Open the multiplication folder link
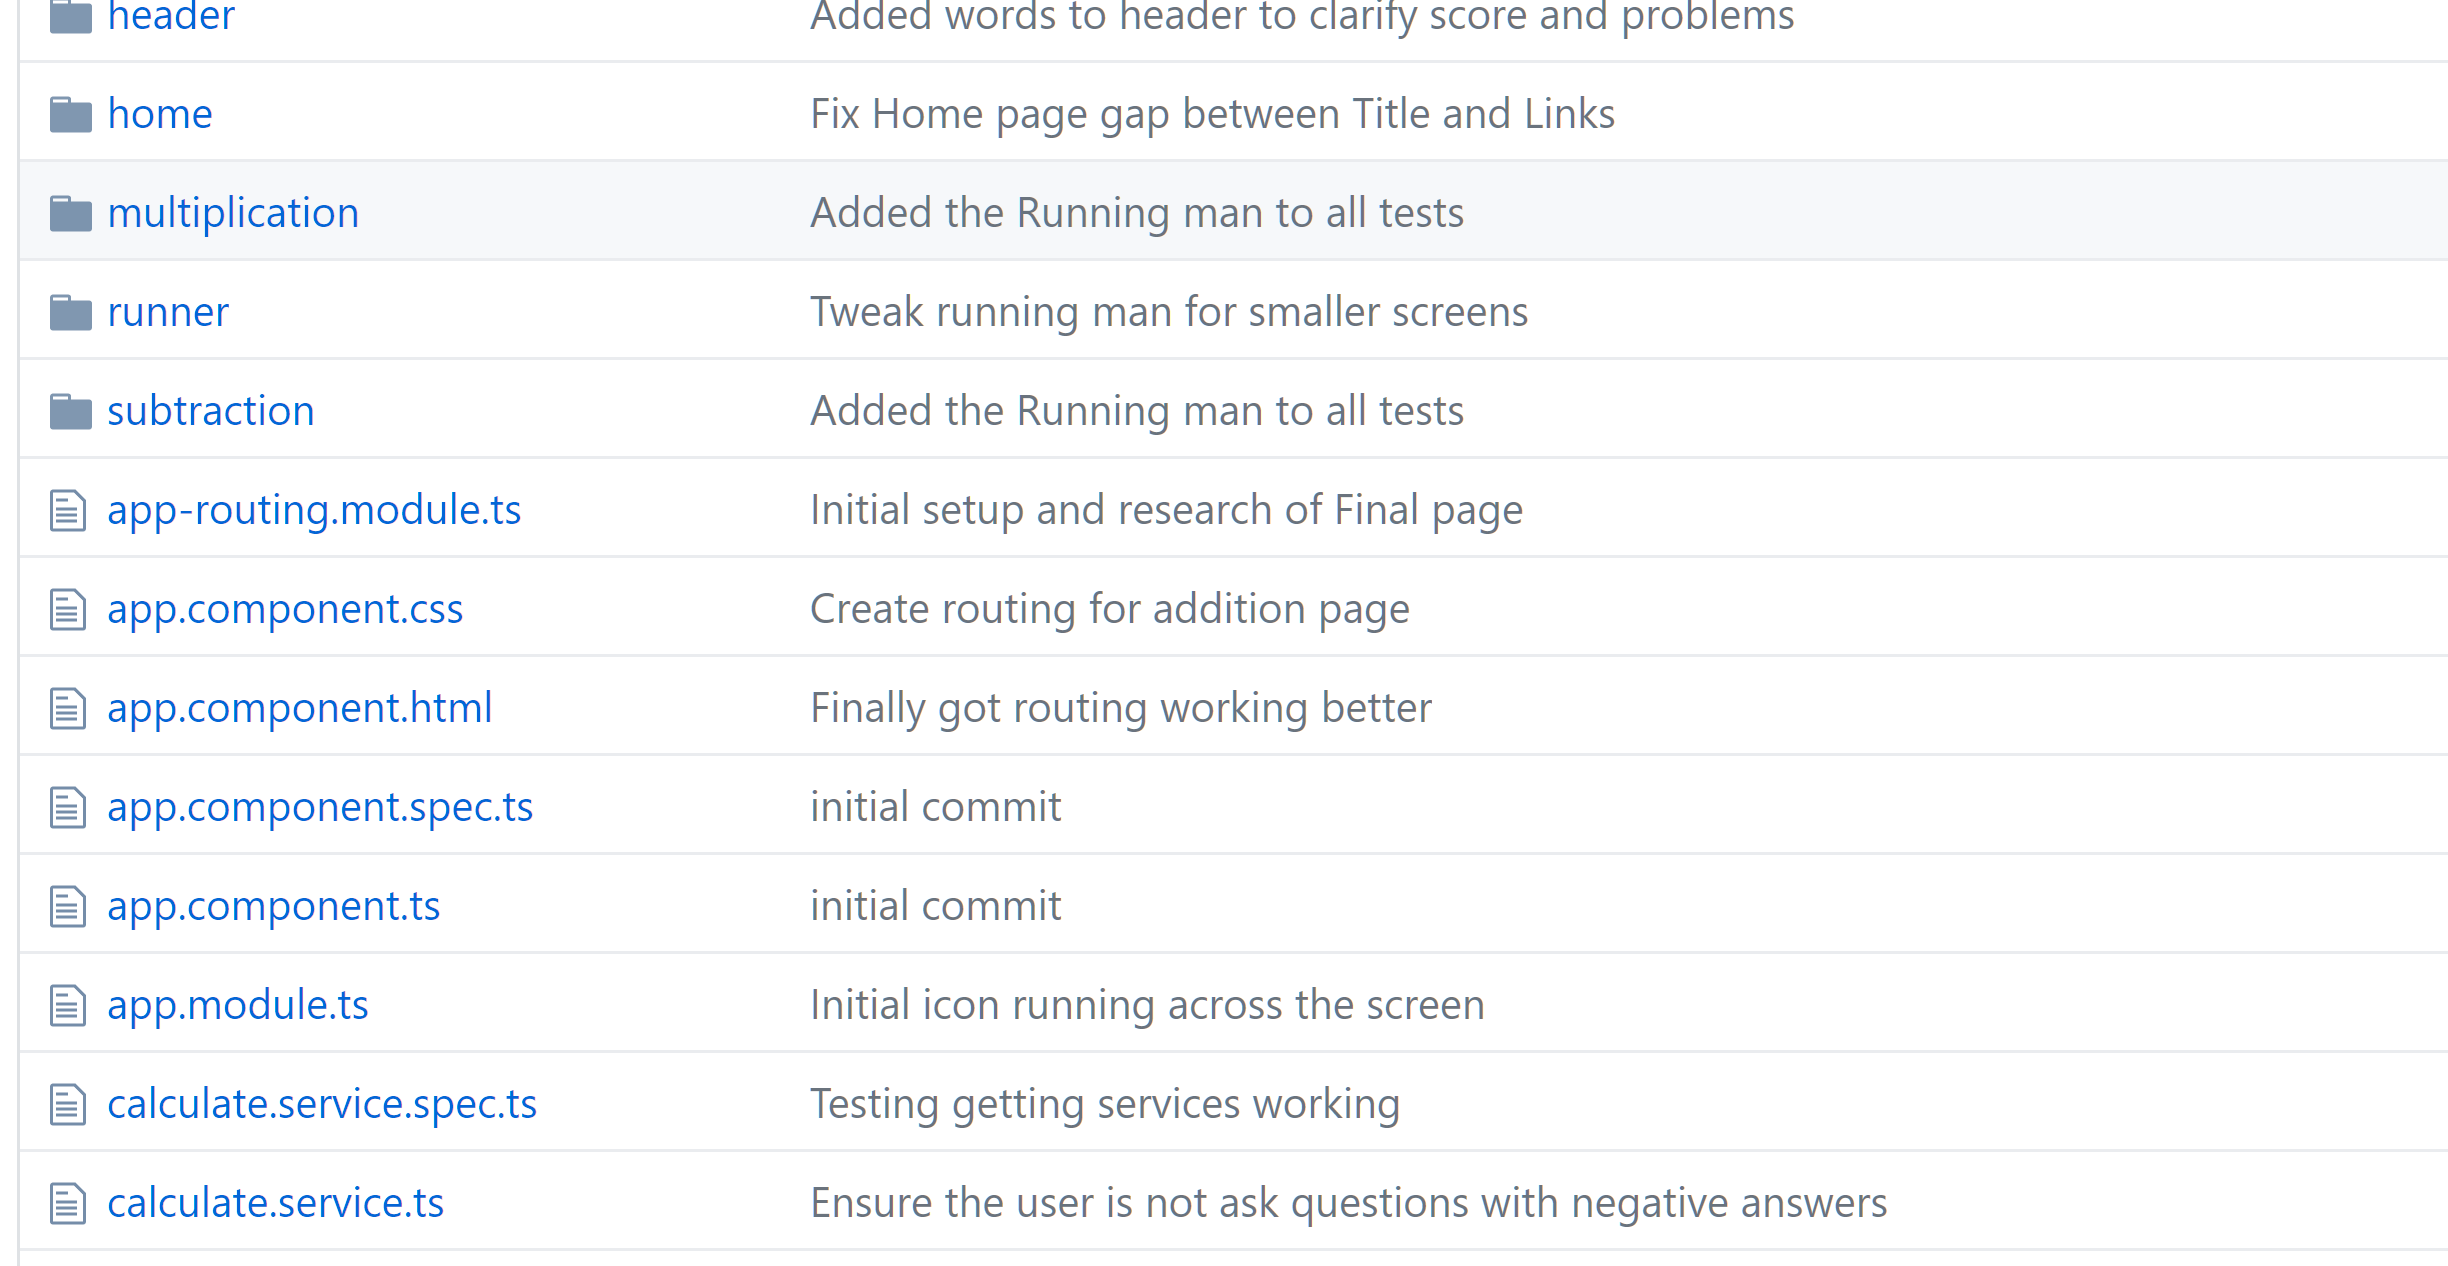 tap(232, 213)
